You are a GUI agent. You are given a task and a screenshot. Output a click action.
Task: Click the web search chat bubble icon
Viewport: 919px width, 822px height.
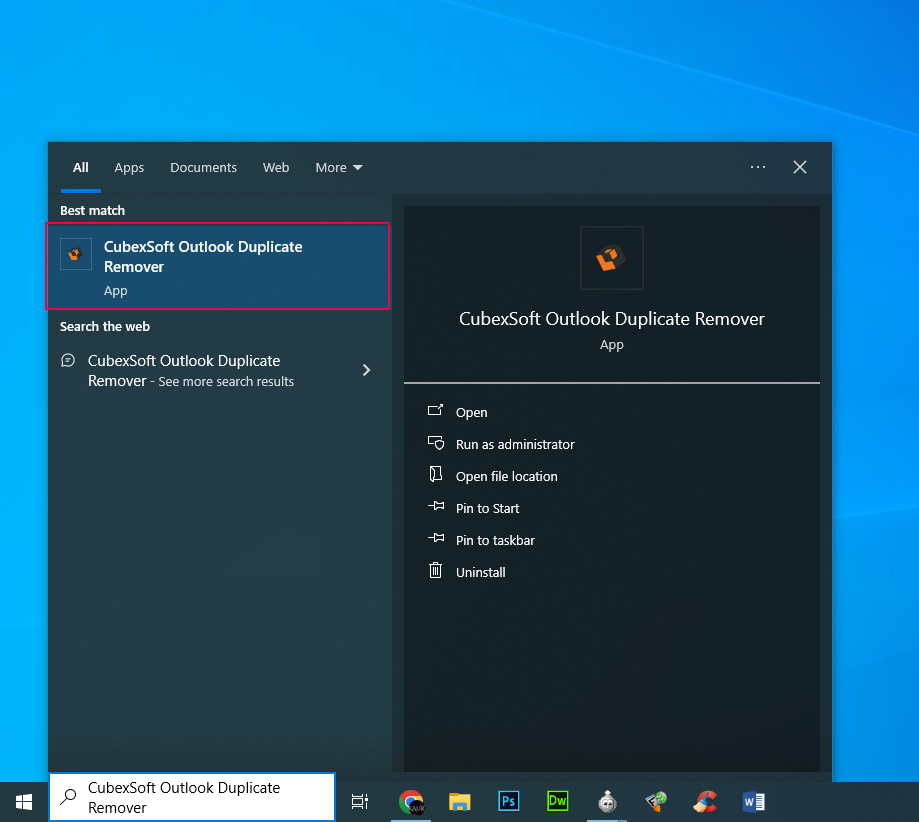(x=68, y=361)
